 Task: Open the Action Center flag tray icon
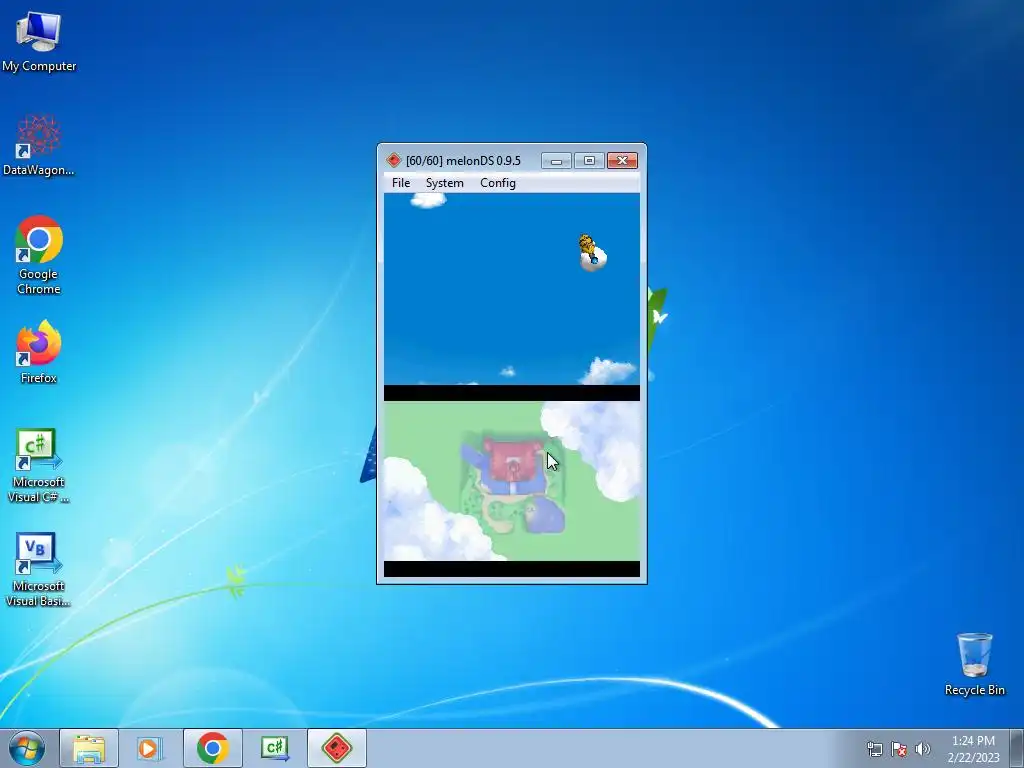click(x=899, y=748)
